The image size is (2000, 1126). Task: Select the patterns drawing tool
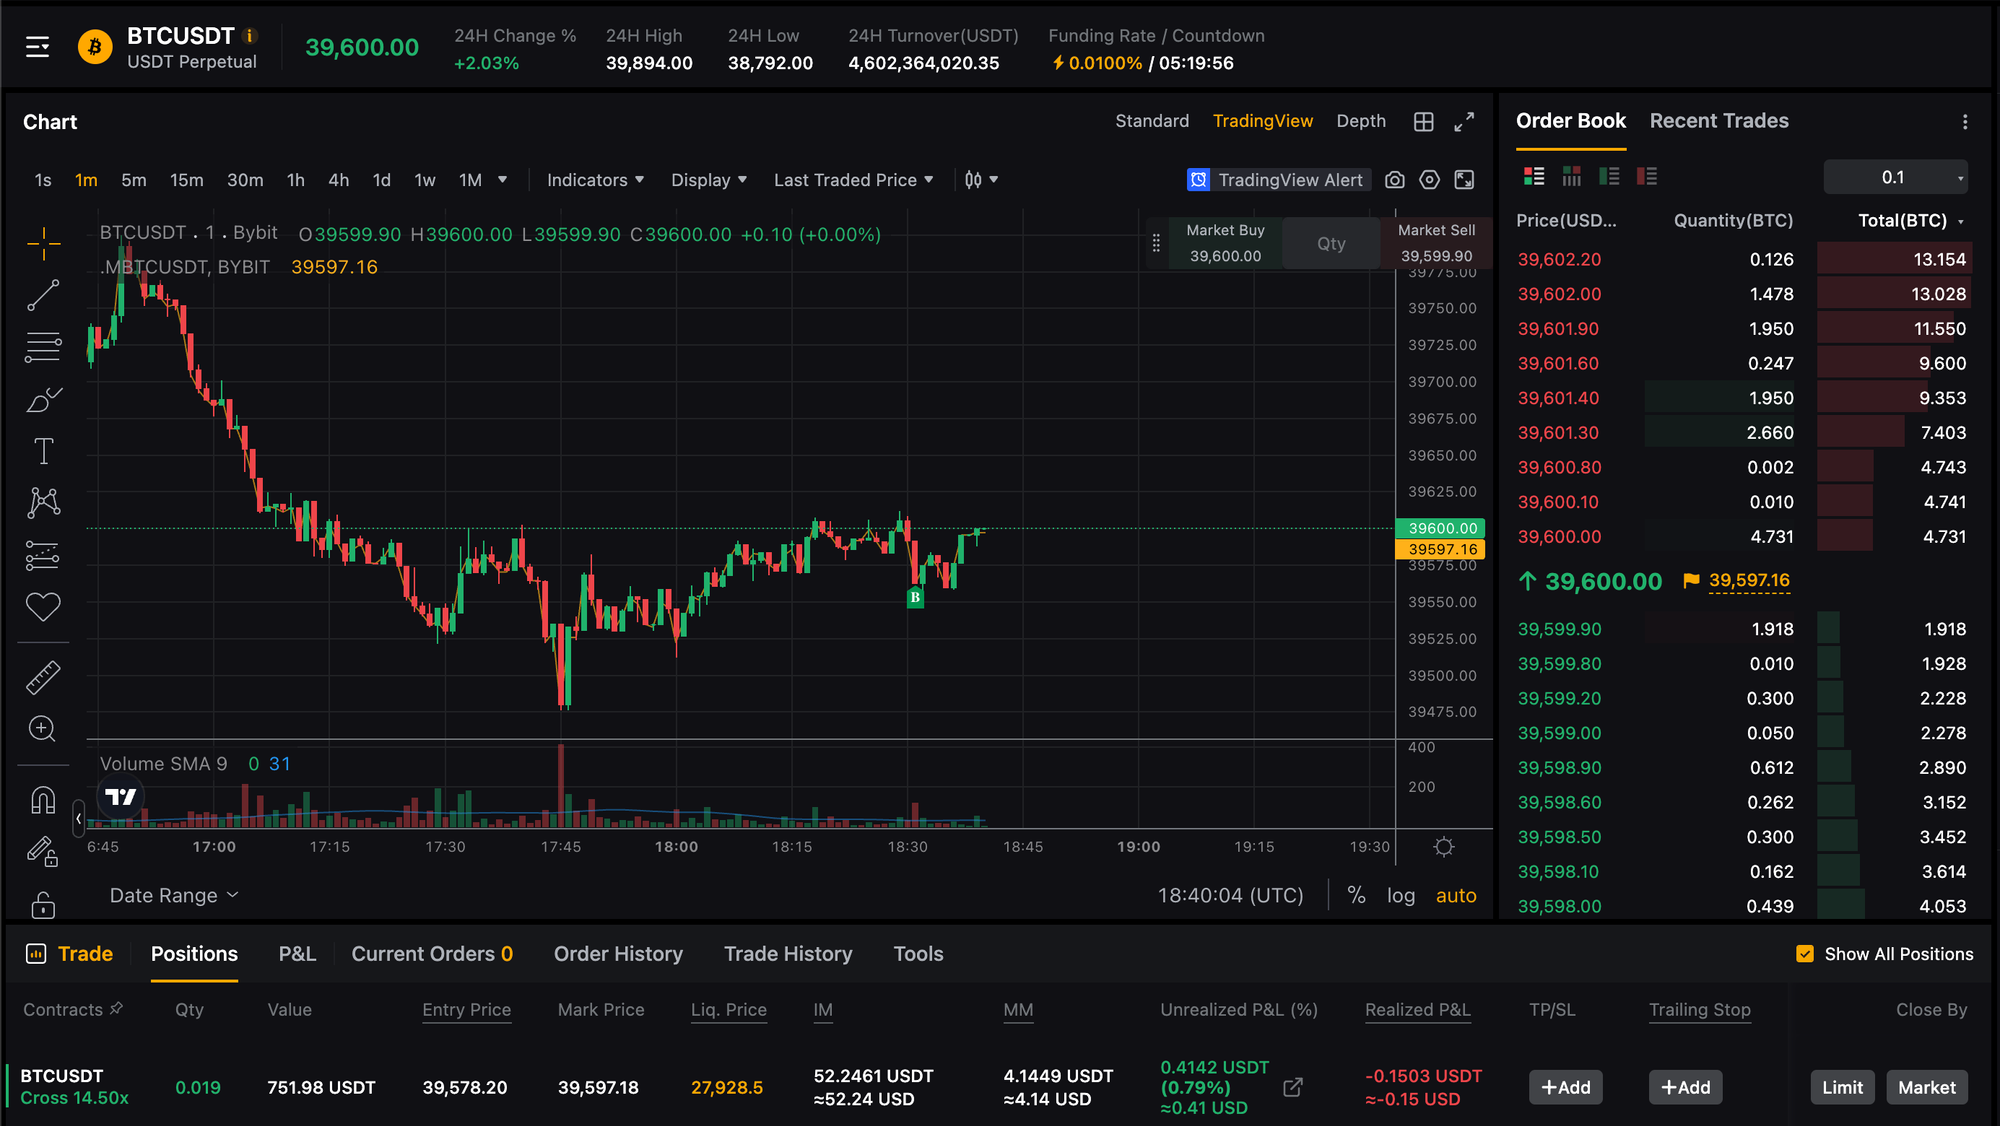[x=43, y=502]
